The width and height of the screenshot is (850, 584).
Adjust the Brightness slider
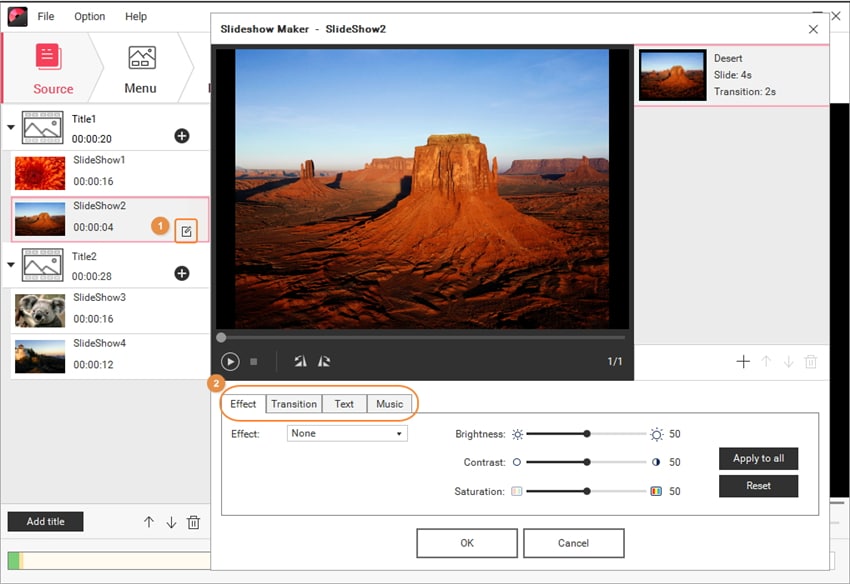click(x=585, y=432)
